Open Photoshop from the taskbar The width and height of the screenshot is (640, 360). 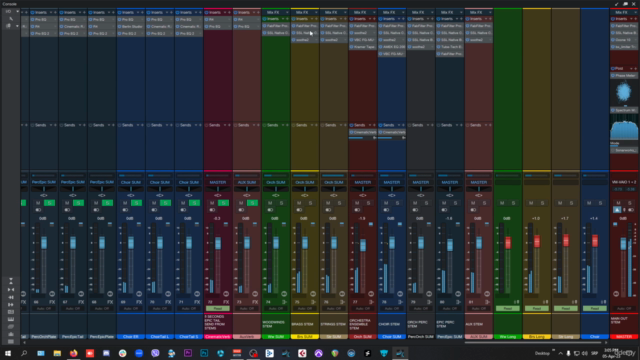[x=204, y=353]
